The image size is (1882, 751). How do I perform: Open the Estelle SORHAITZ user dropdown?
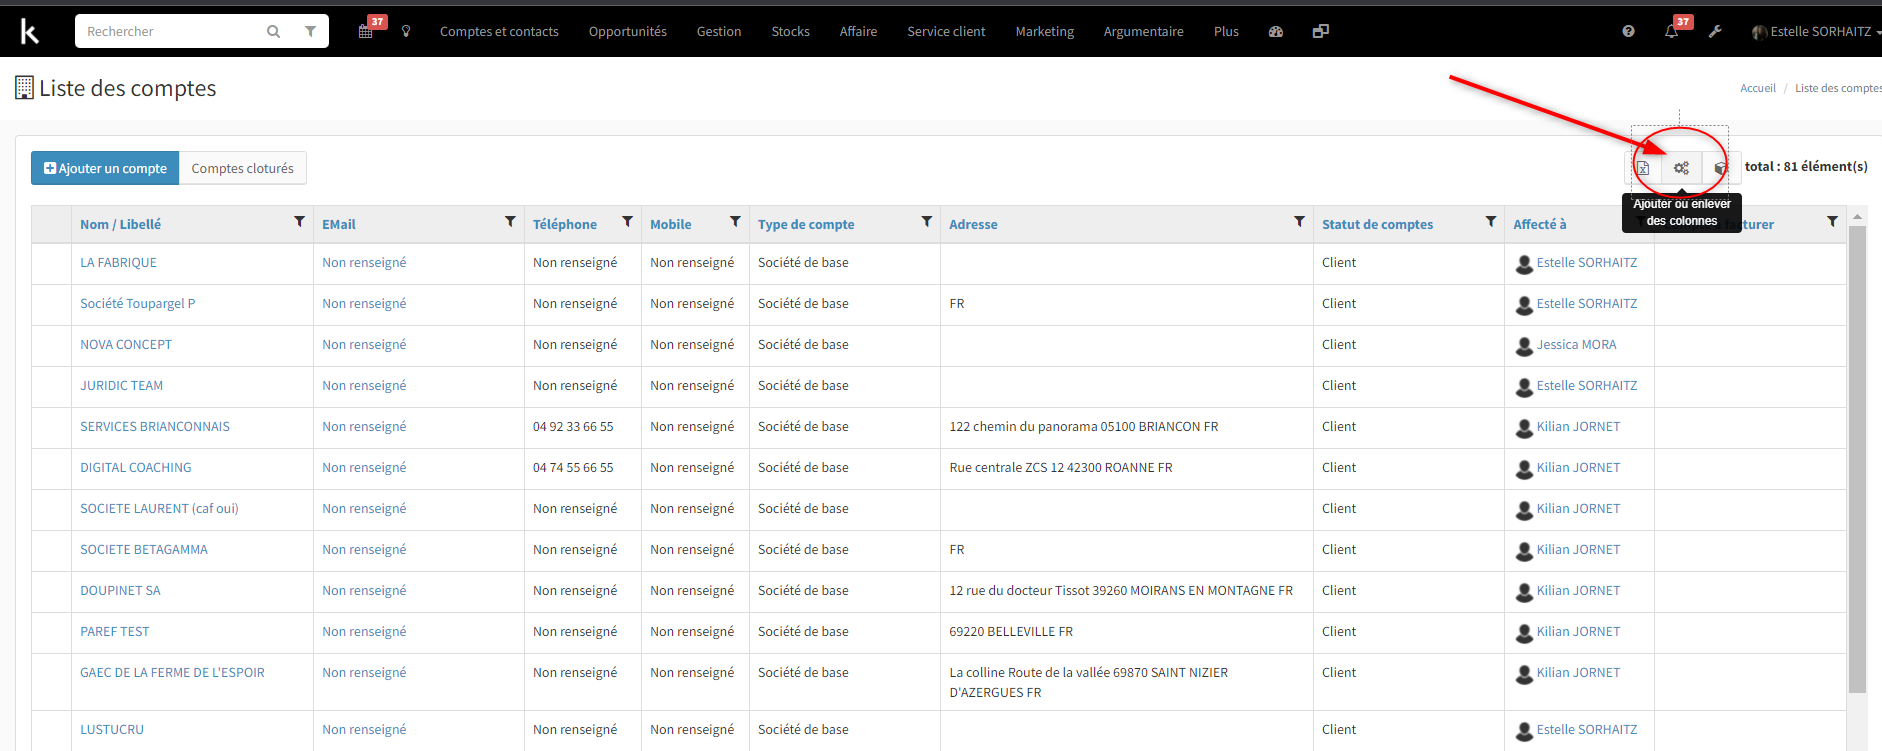(1816, 32)
